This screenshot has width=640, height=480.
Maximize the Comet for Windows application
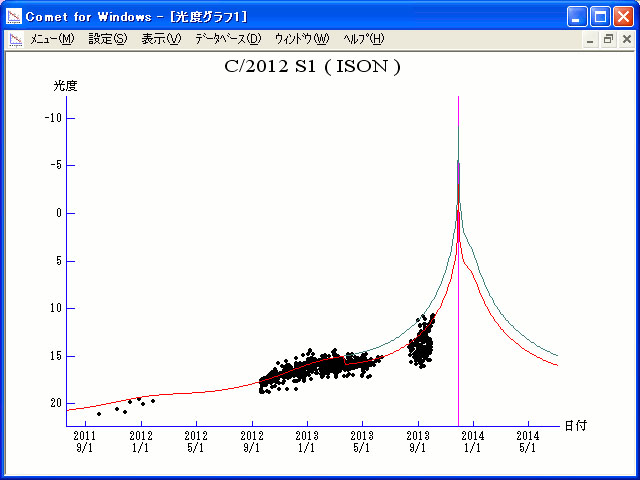(x=600, y=17)
